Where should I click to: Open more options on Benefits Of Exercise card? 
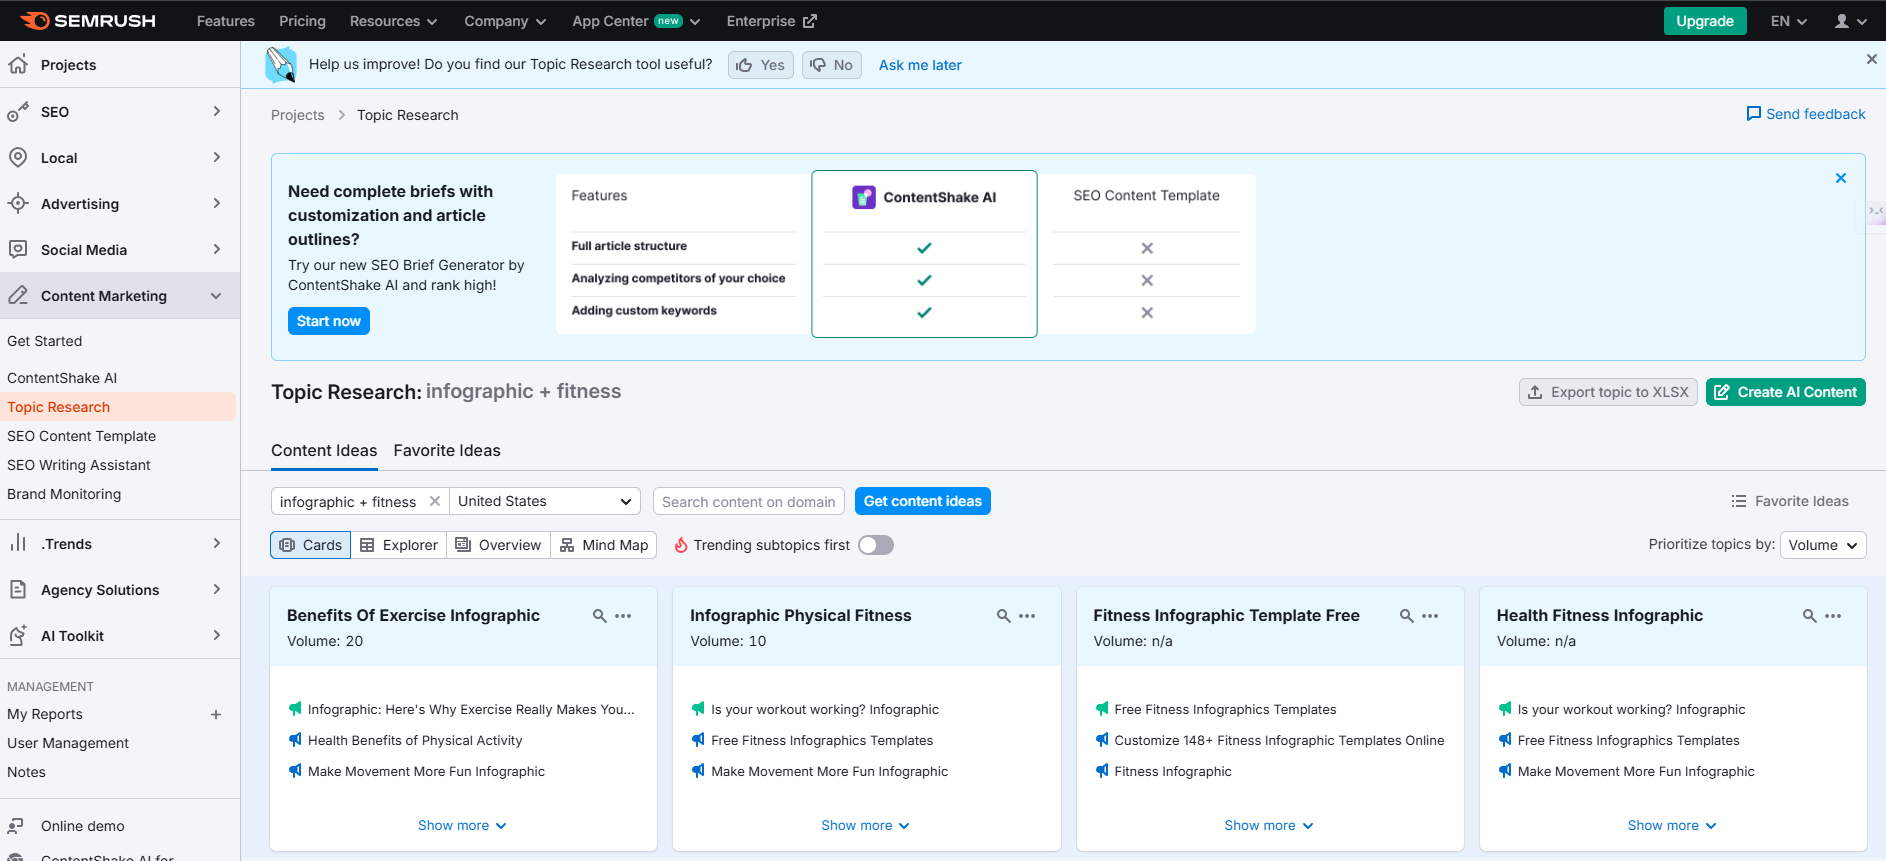624,616
